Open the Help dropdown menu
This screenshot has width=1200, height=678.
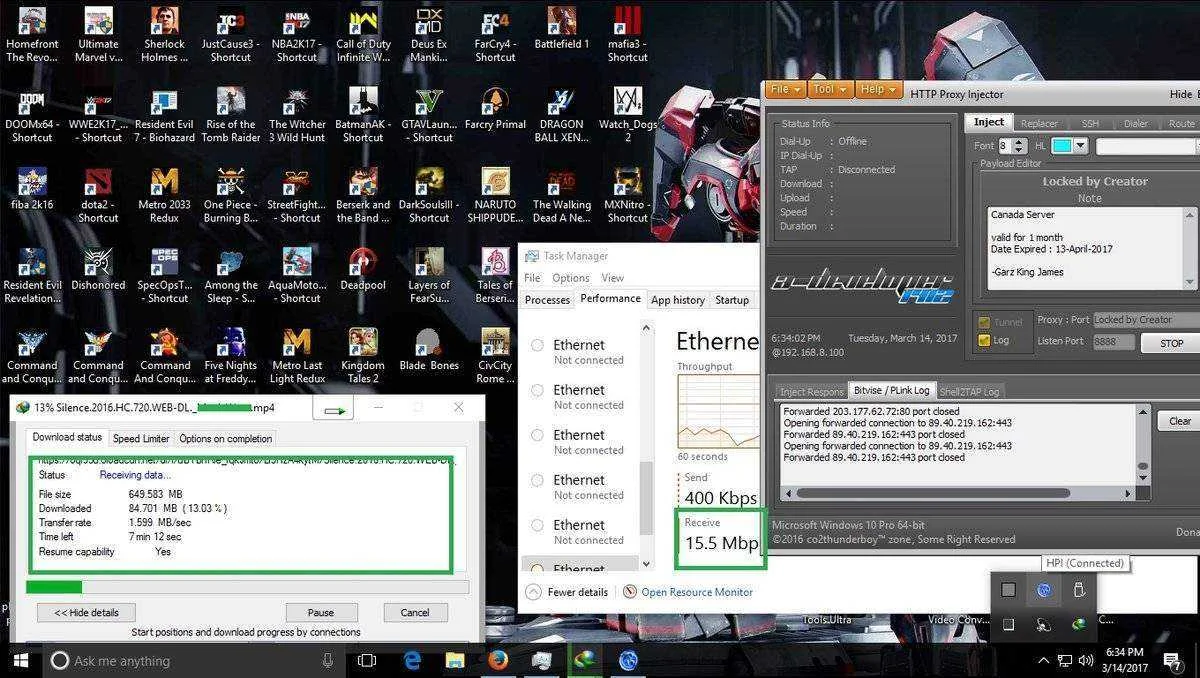878,89
